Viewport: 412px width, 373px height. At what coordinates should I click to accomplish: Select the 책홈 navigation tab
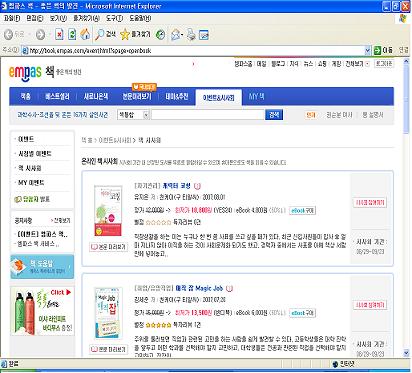point(26,97)
